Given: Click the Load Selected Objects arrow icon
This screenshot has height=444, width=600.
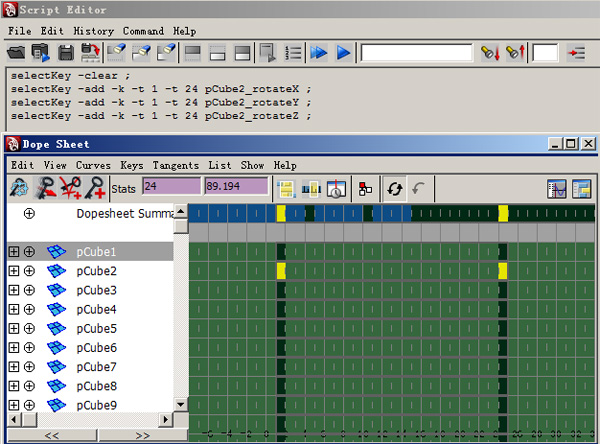Looking at the screenshot, I should [419, 189].
